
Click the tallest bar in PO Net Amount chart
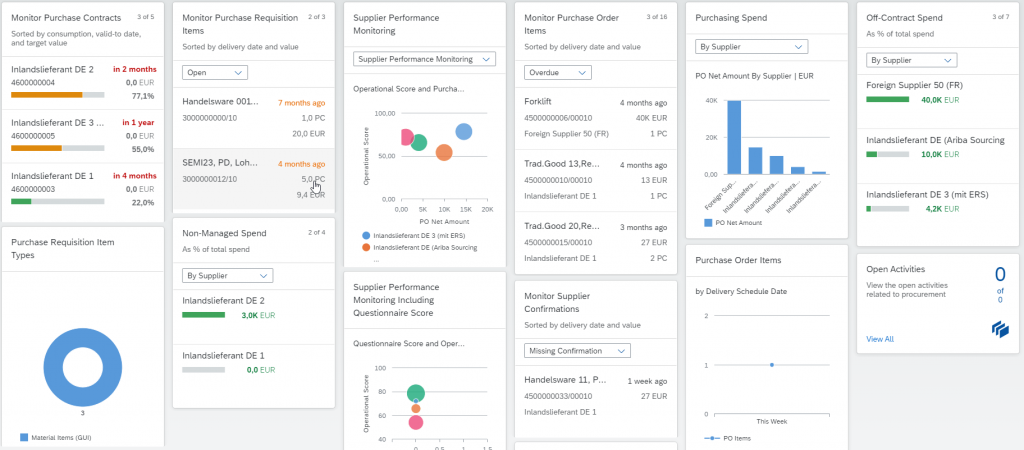point(734,138)
